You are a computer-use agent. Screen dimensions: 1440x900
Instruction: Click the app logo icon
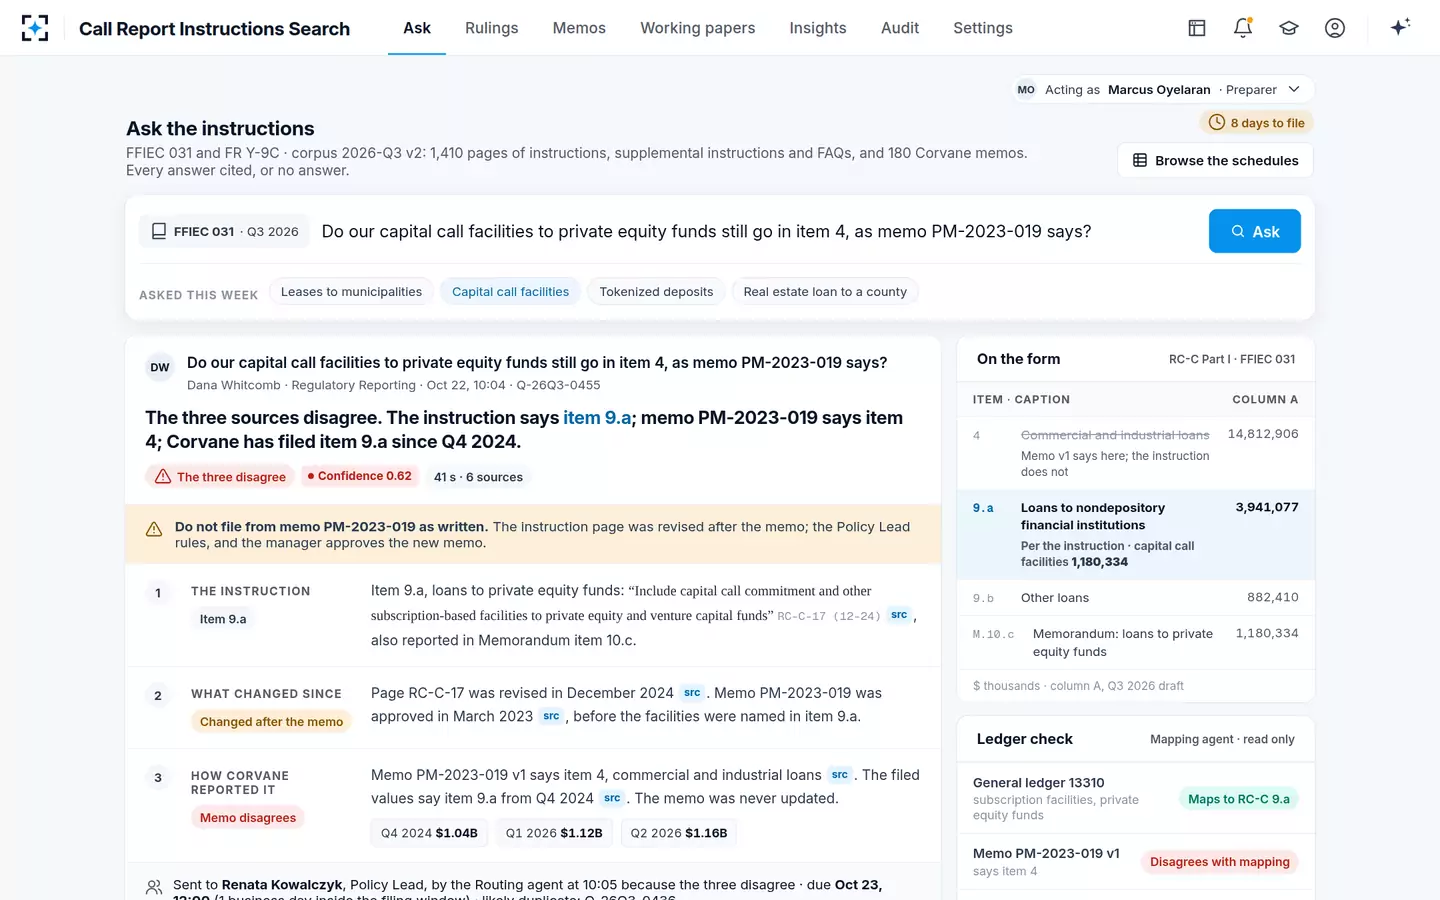[x=35, y=28]
